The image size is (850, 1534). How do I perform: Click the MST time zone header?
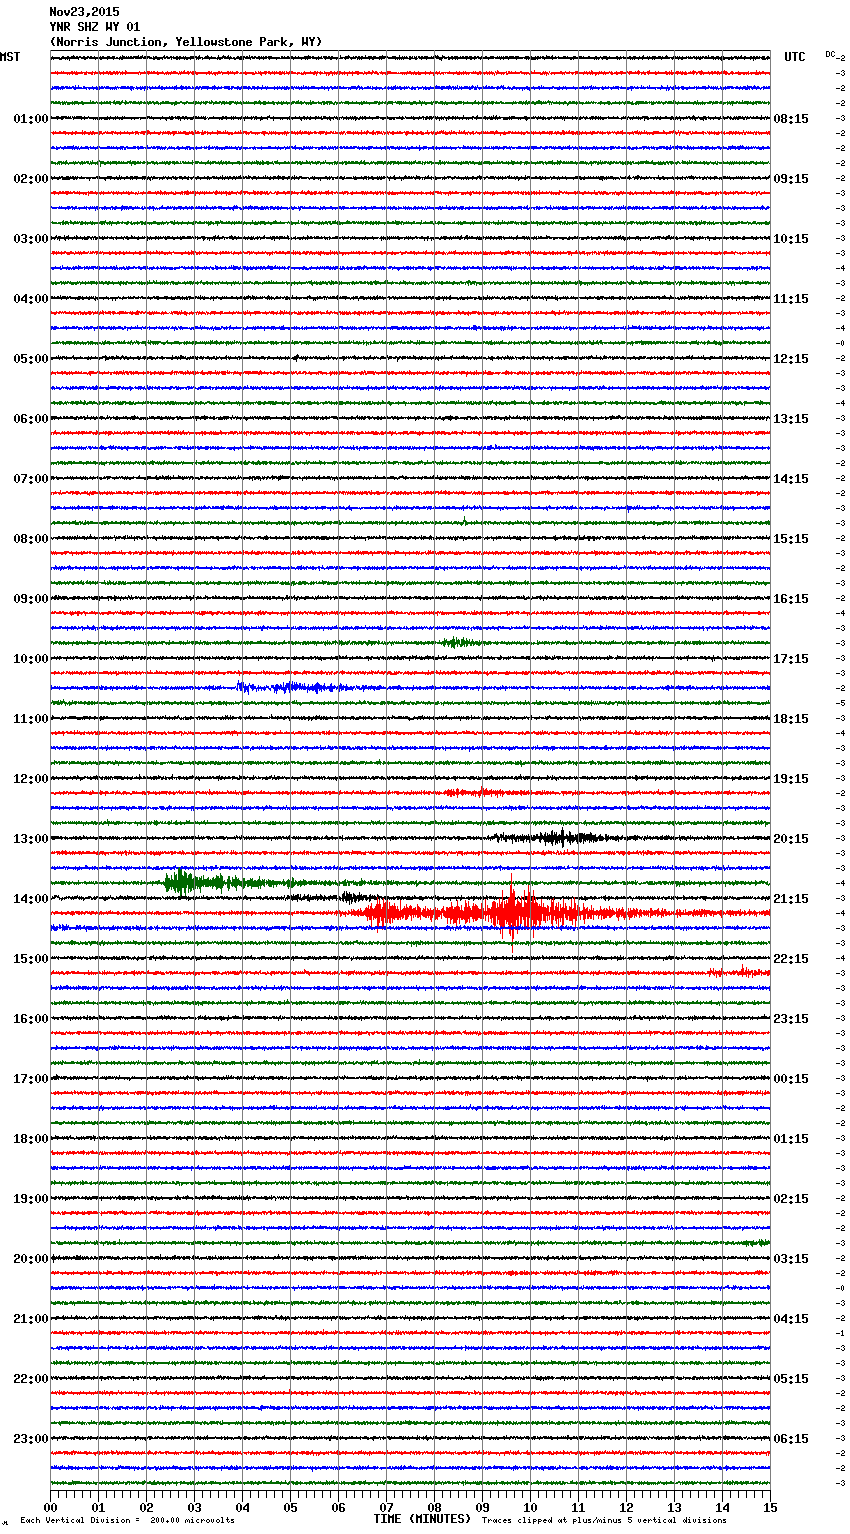click(x=10, y=57)
